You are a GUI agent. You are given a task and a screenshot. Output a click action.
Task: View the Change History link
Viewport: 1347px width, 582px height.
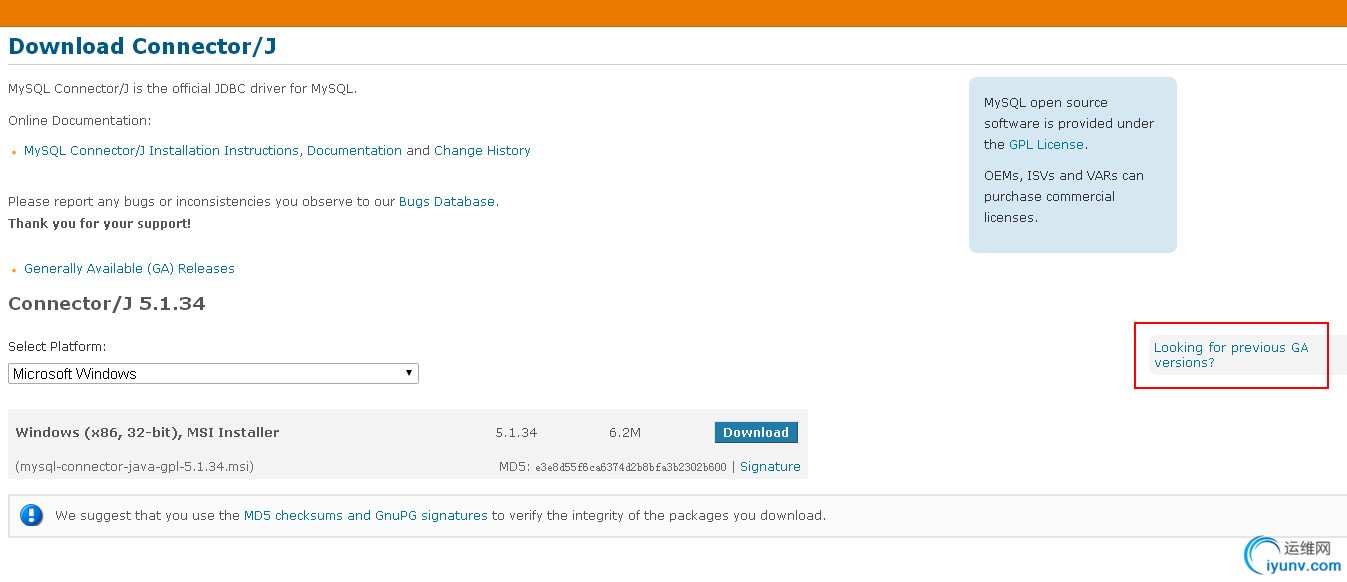point(482,151)
